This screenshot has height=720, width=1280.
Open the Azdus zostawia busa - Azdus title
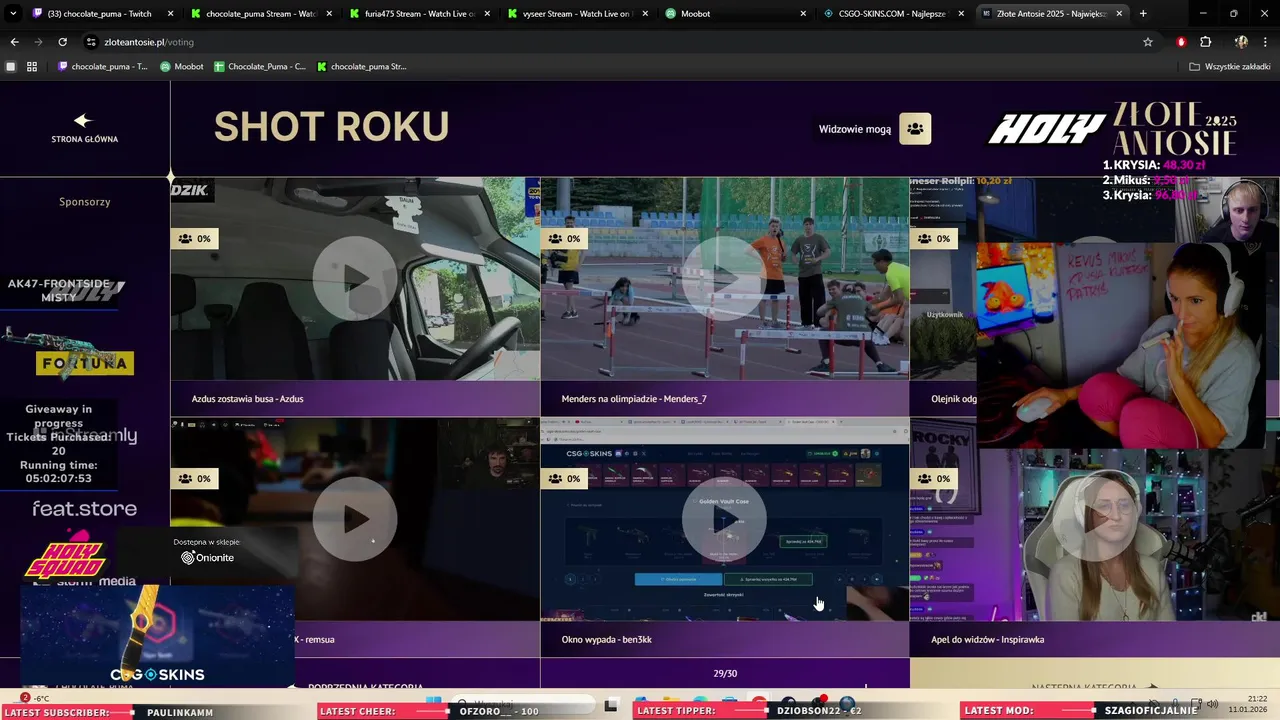pyautogui.click(x=247, y=399)
